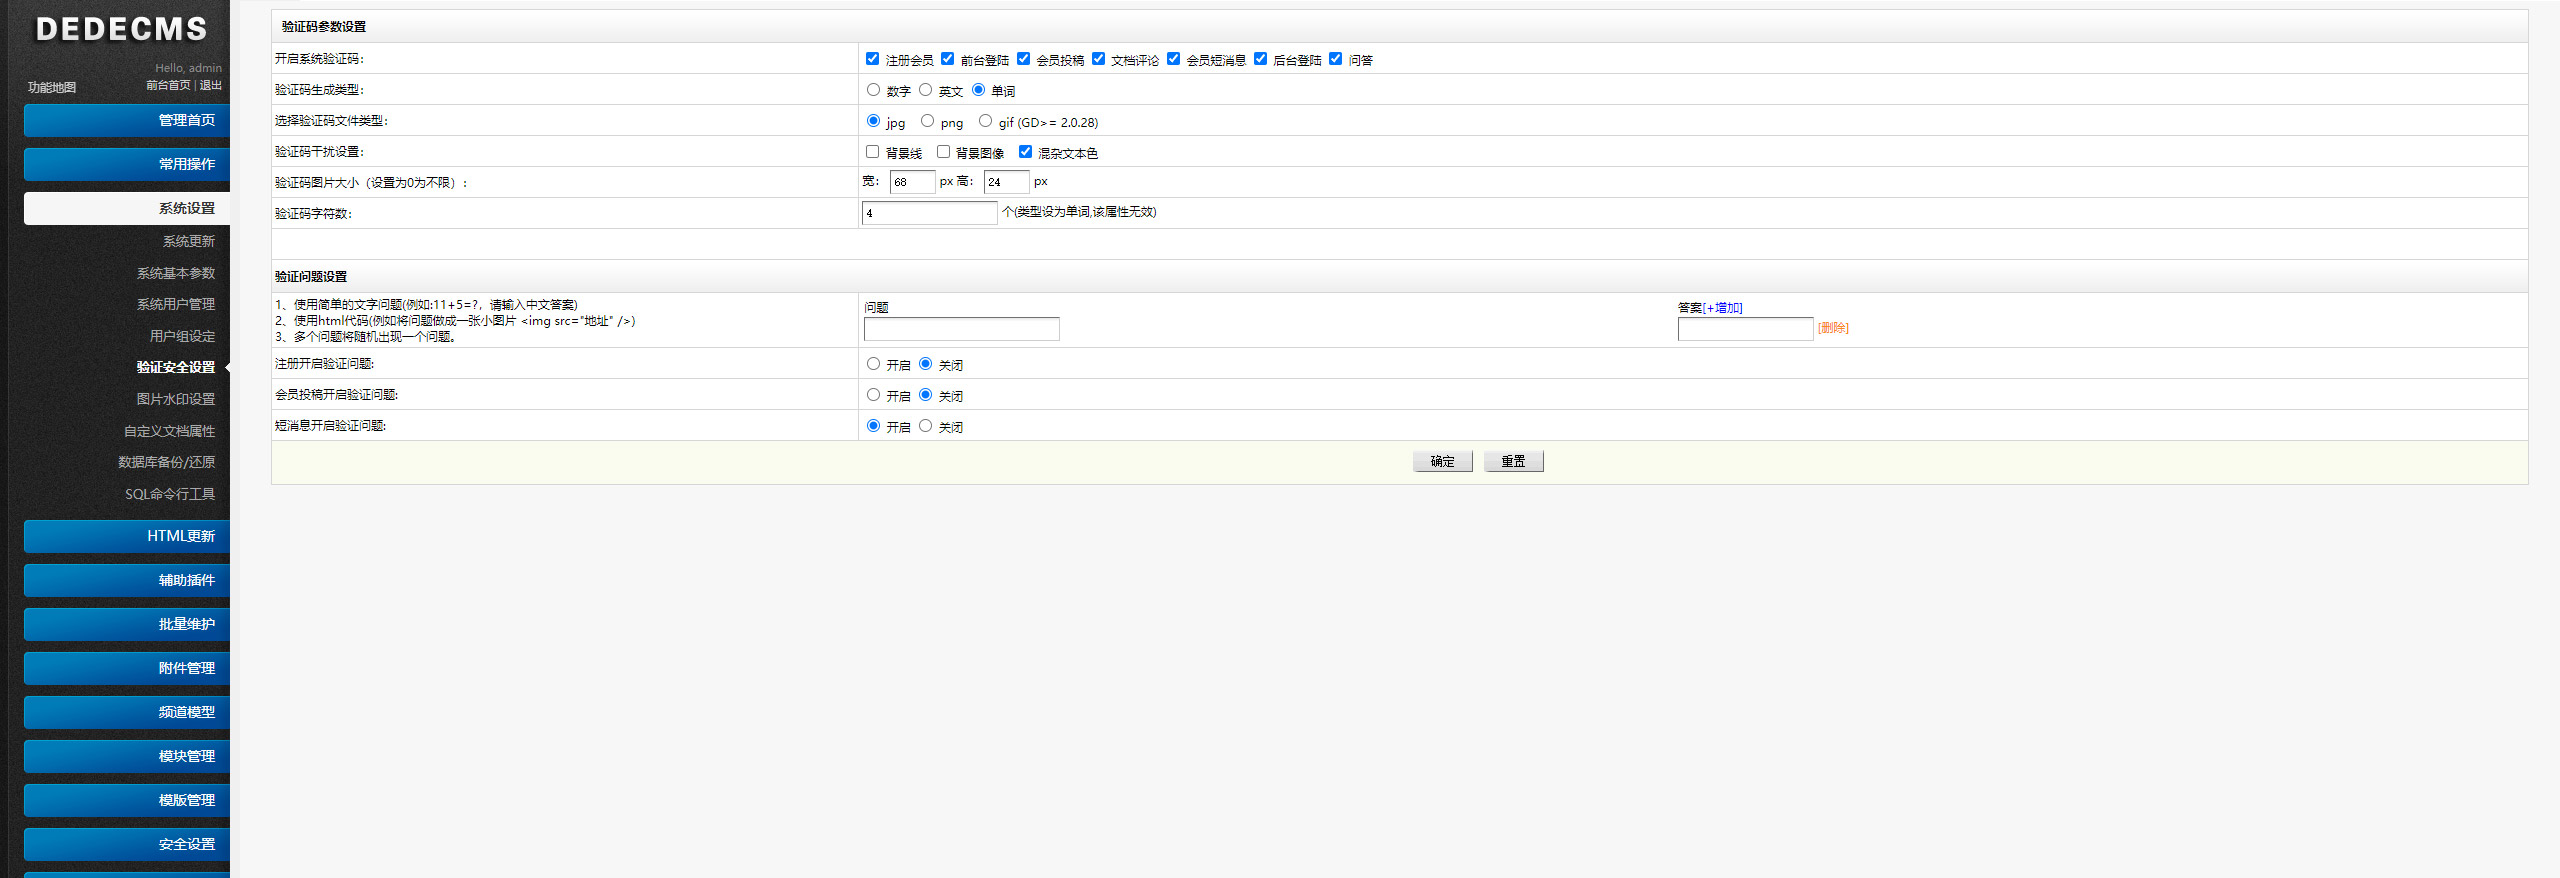The image size is (2560, 878).
Task: Select 数字 as captcha generation type
Action: tap(873, 90)
